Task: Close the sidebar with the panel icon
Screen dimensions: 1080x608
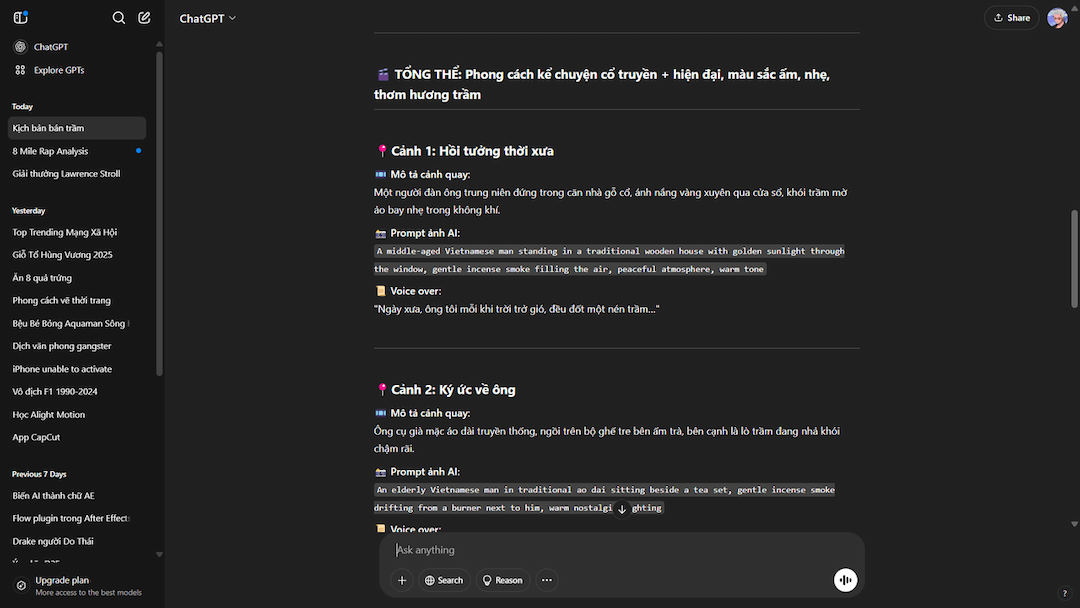Action: pyautogui.click(x=21, y=18)
